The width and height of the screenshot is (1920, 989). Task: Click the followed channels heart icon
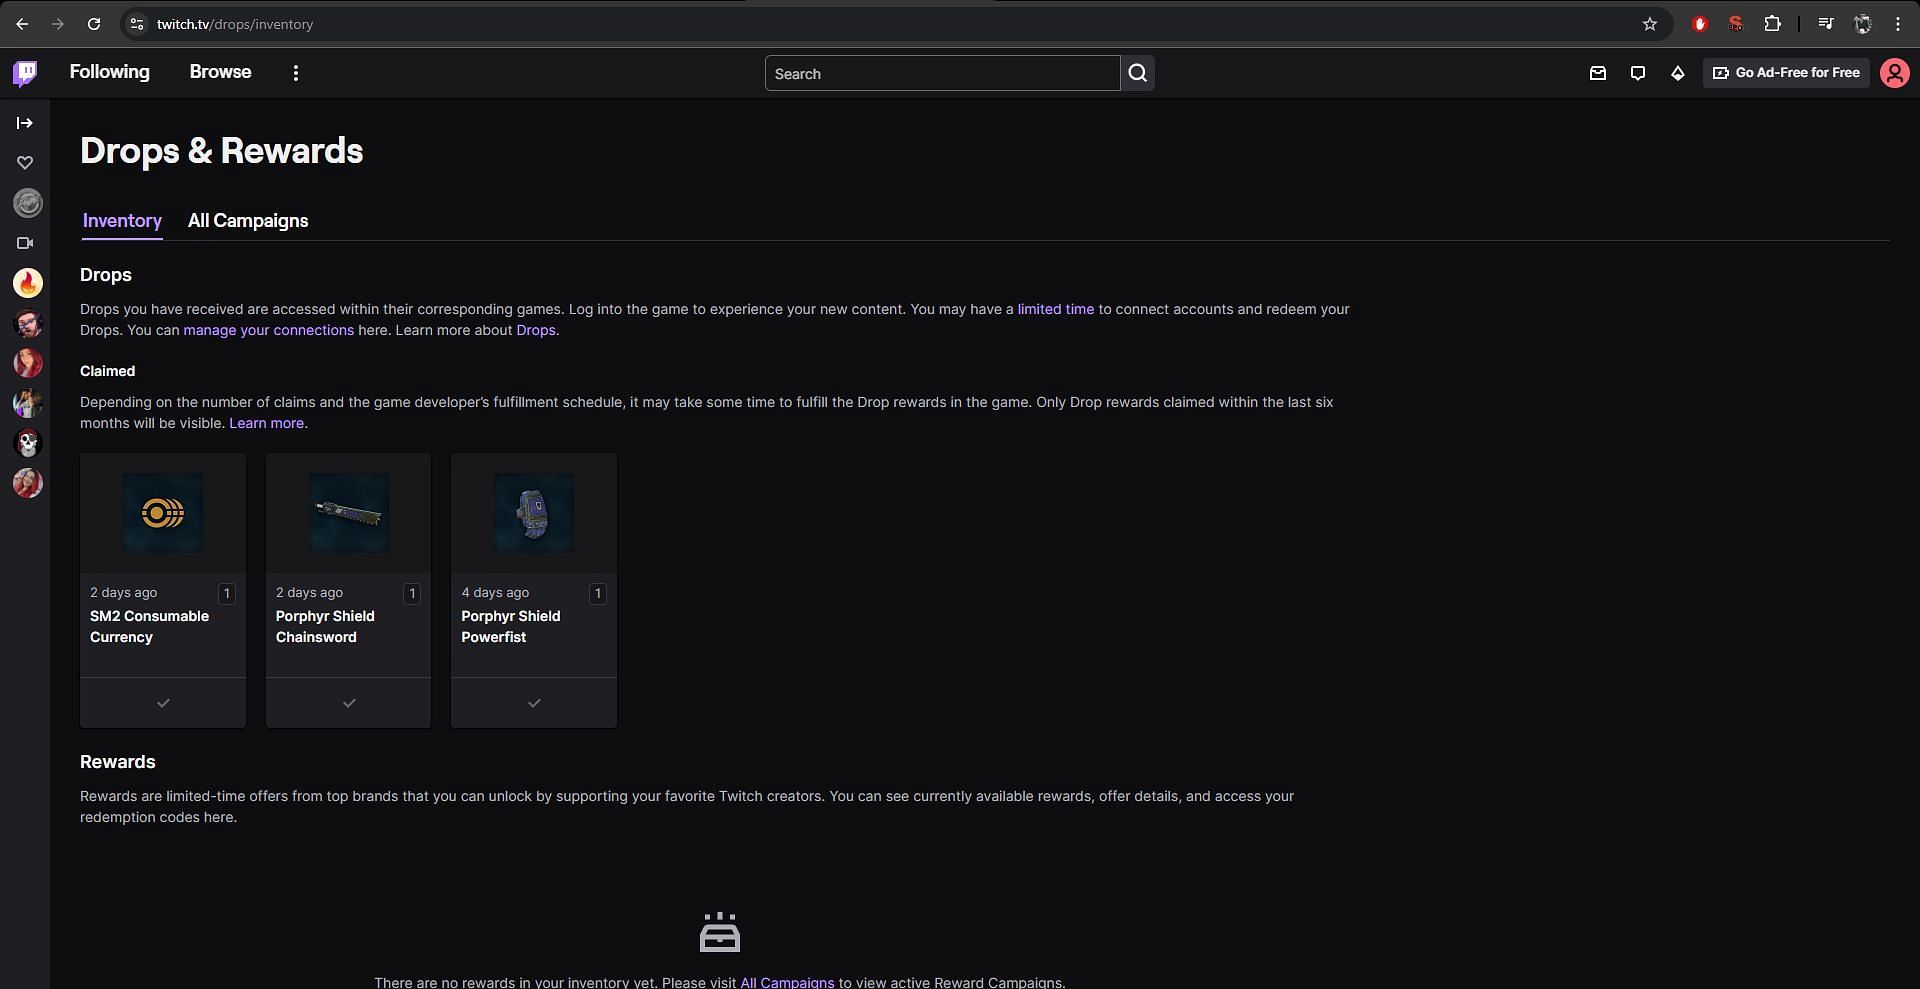(x=25, y=163)
